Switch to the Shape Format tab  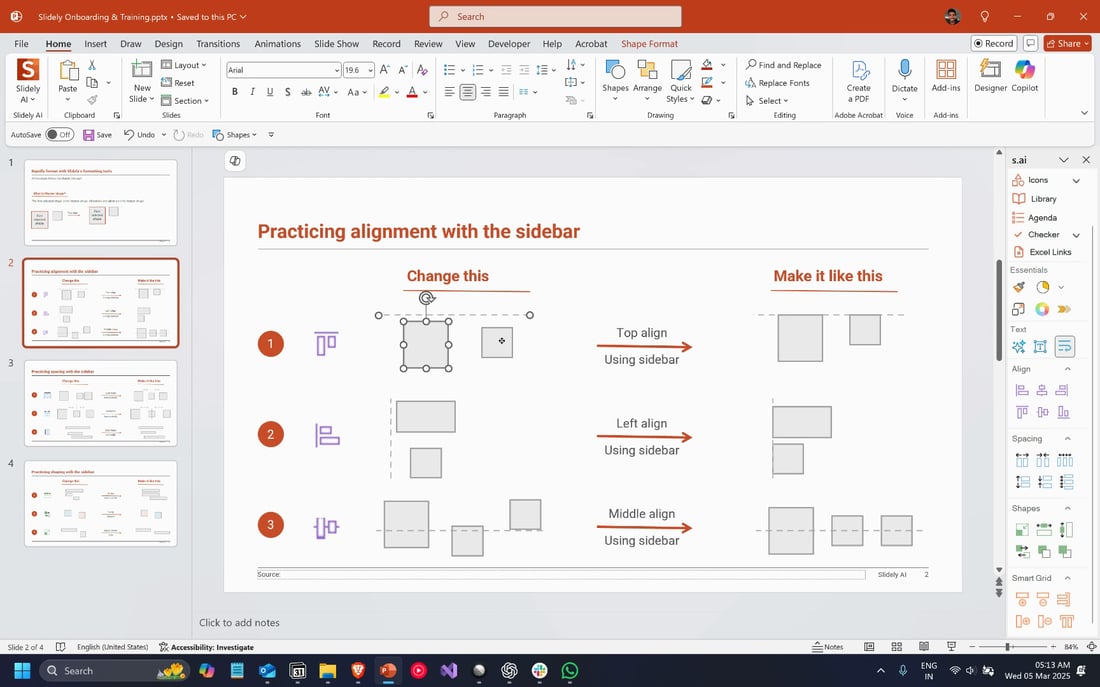click(649, 44)
